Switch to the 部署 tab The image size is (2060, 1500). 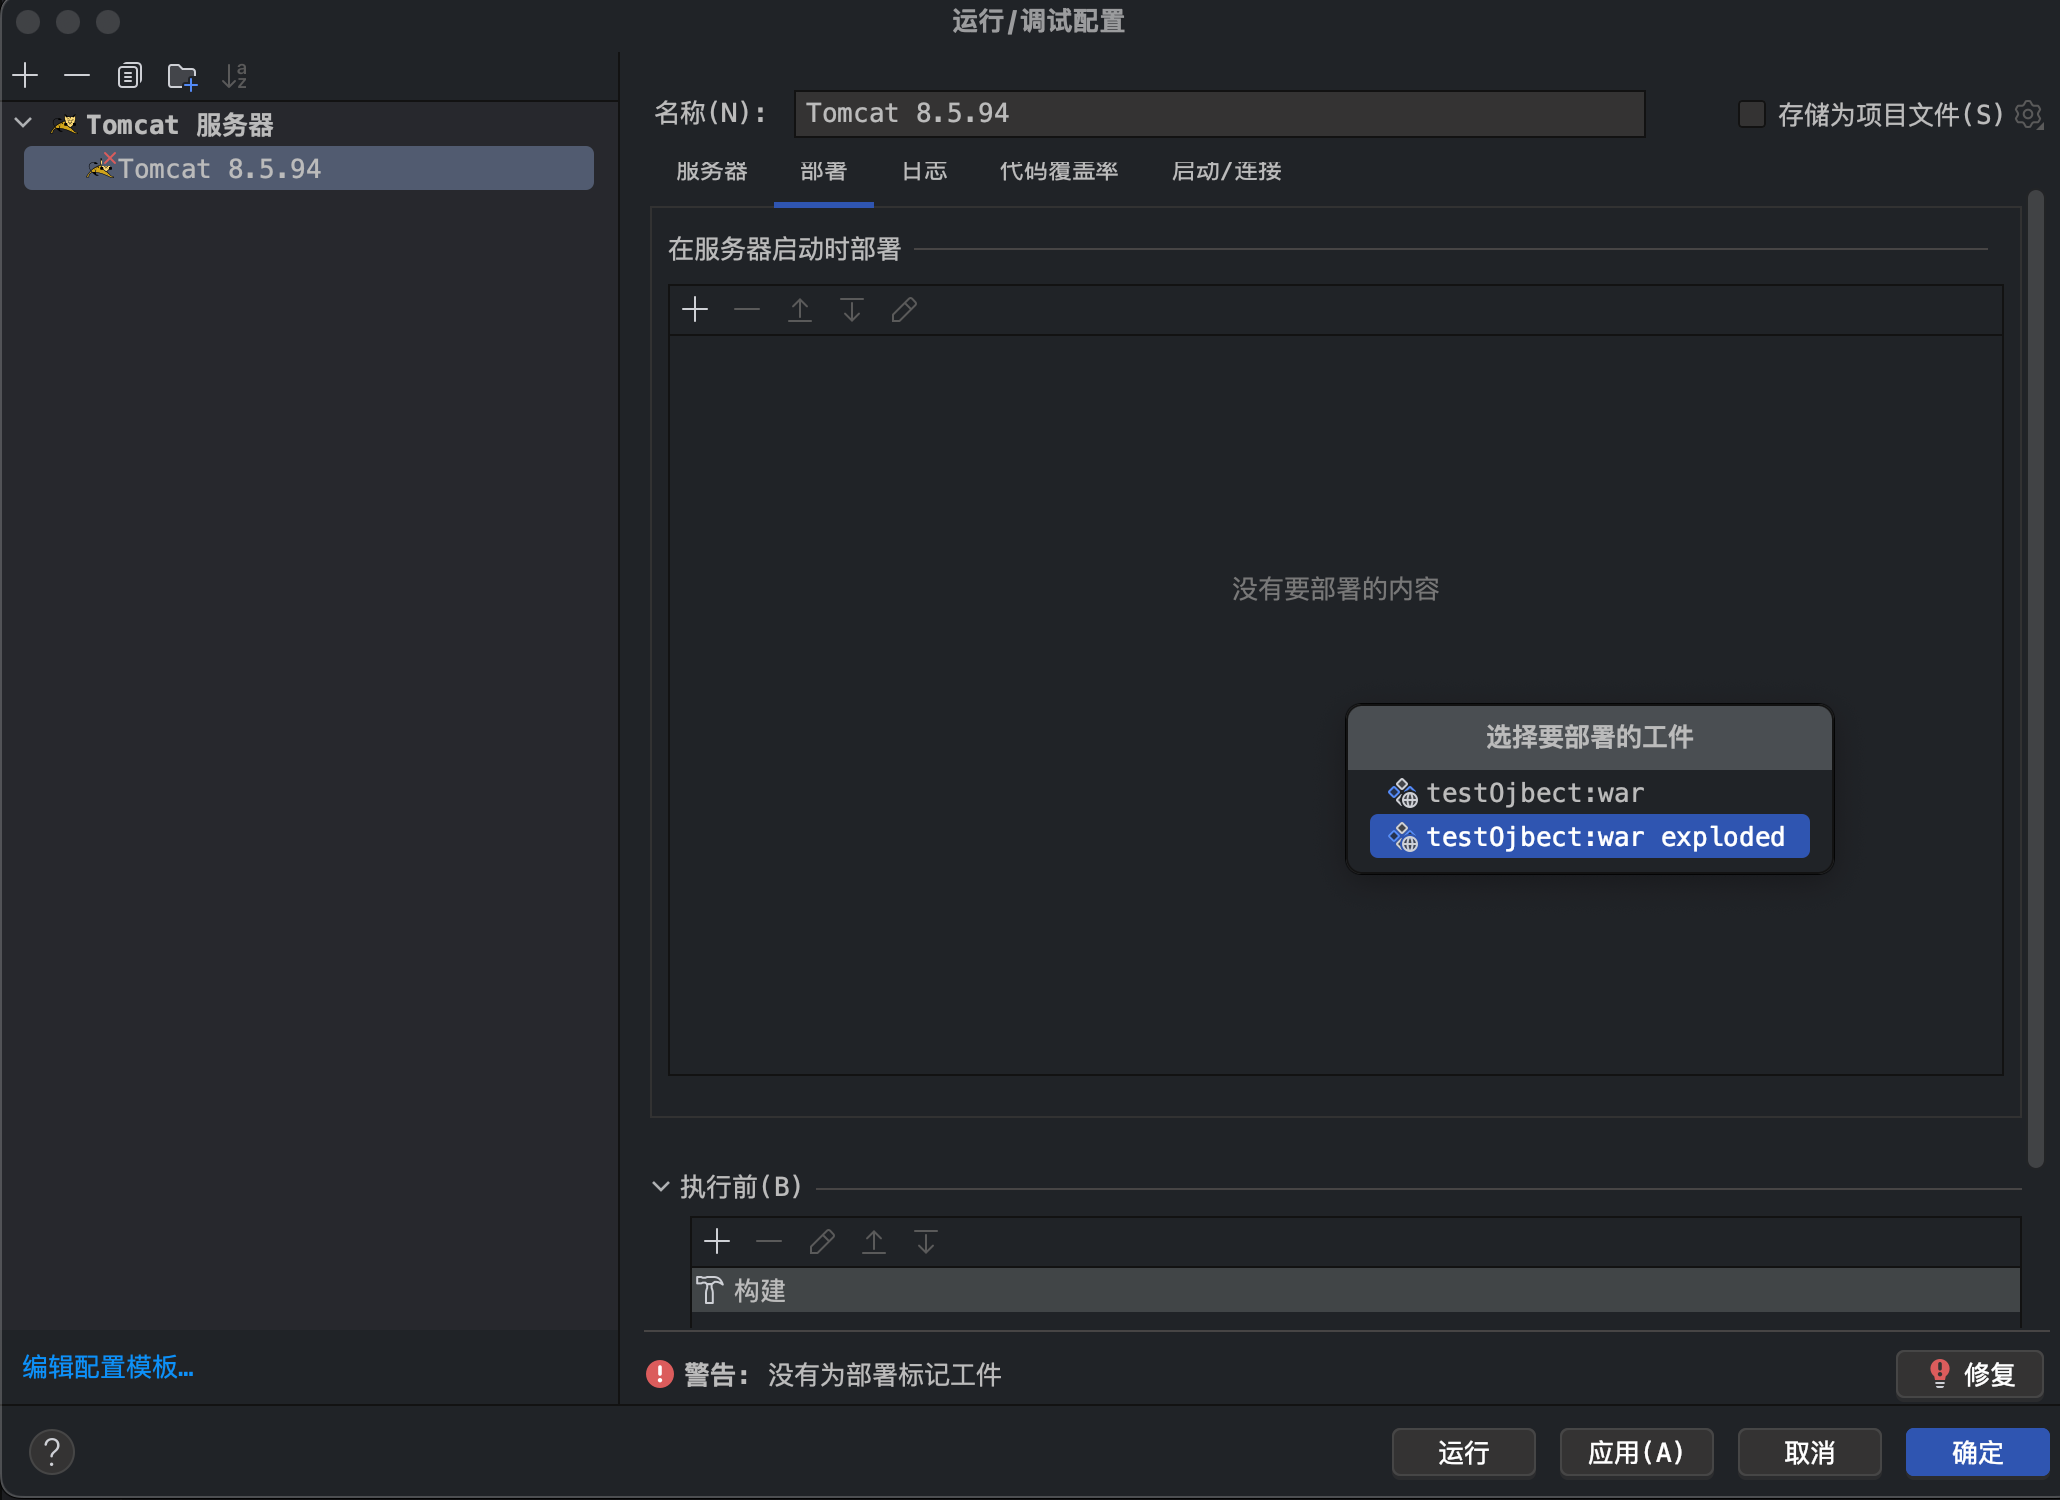click(x=823, y=171)
